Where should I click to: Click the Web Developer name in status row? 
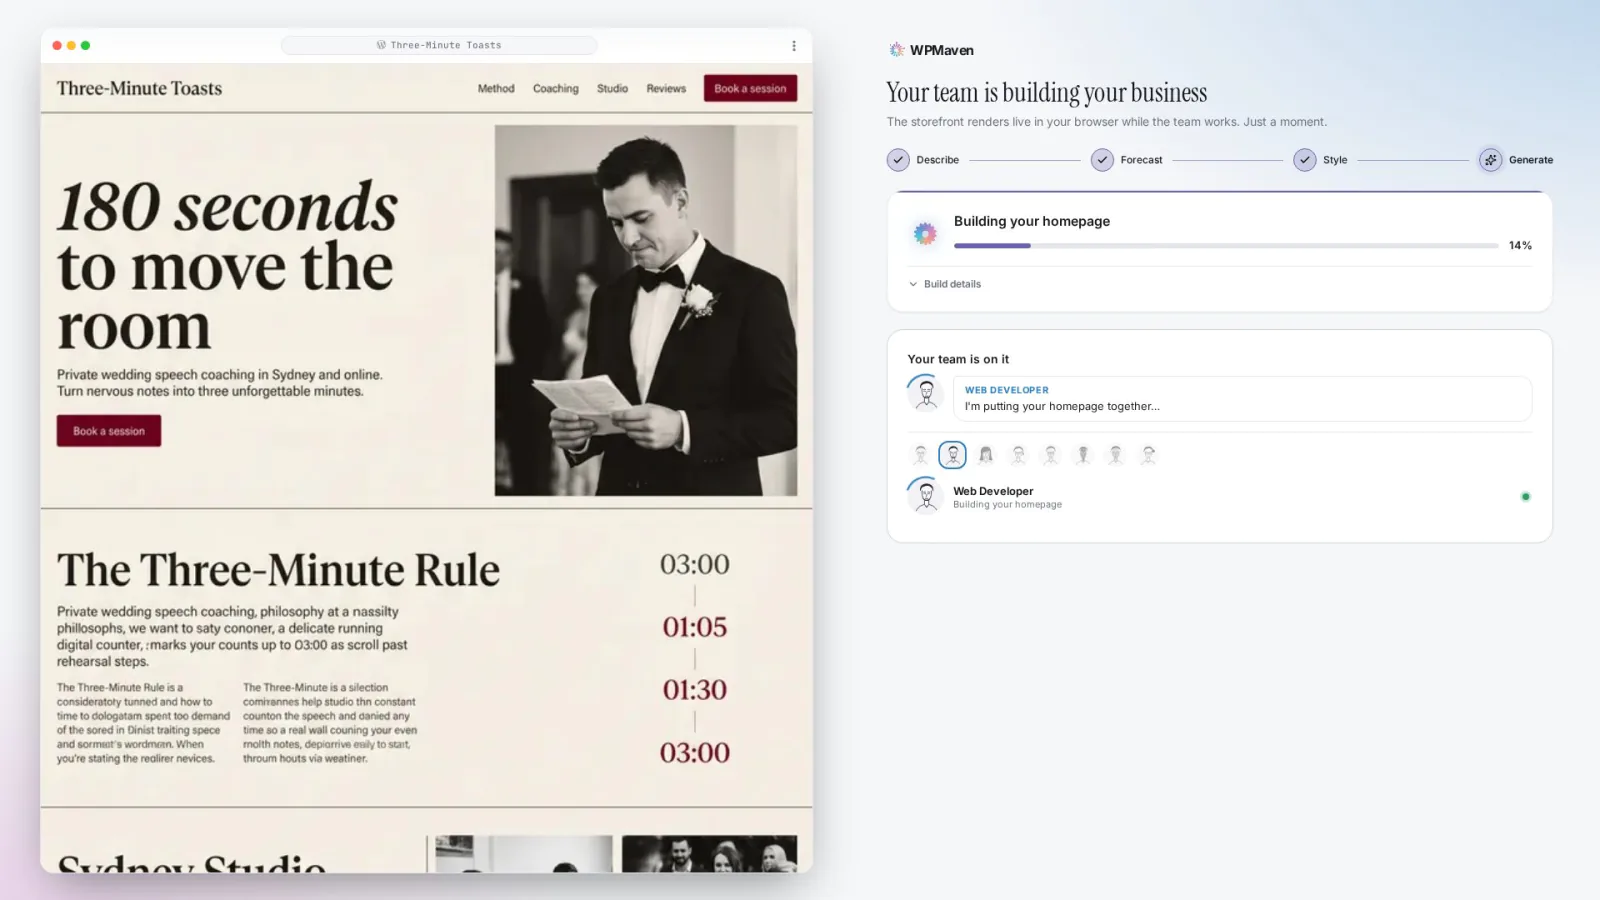click(993, 491)
